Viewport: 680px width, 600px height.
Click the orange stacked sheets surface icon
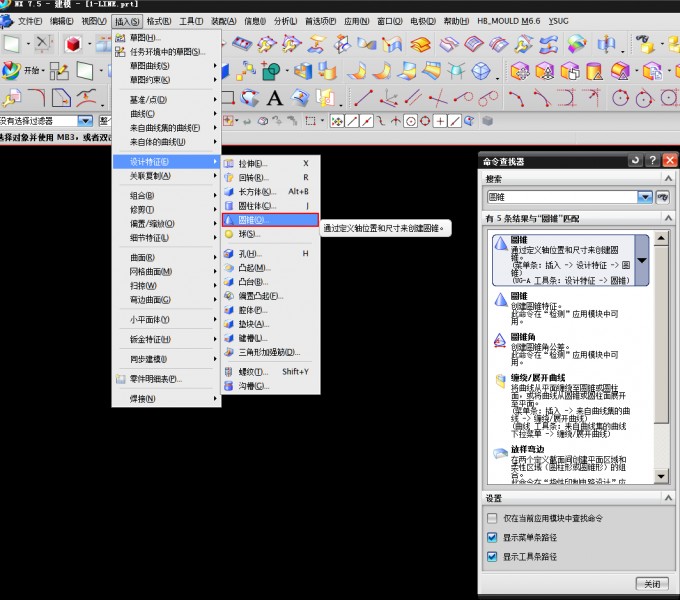[x=420, y=44]
